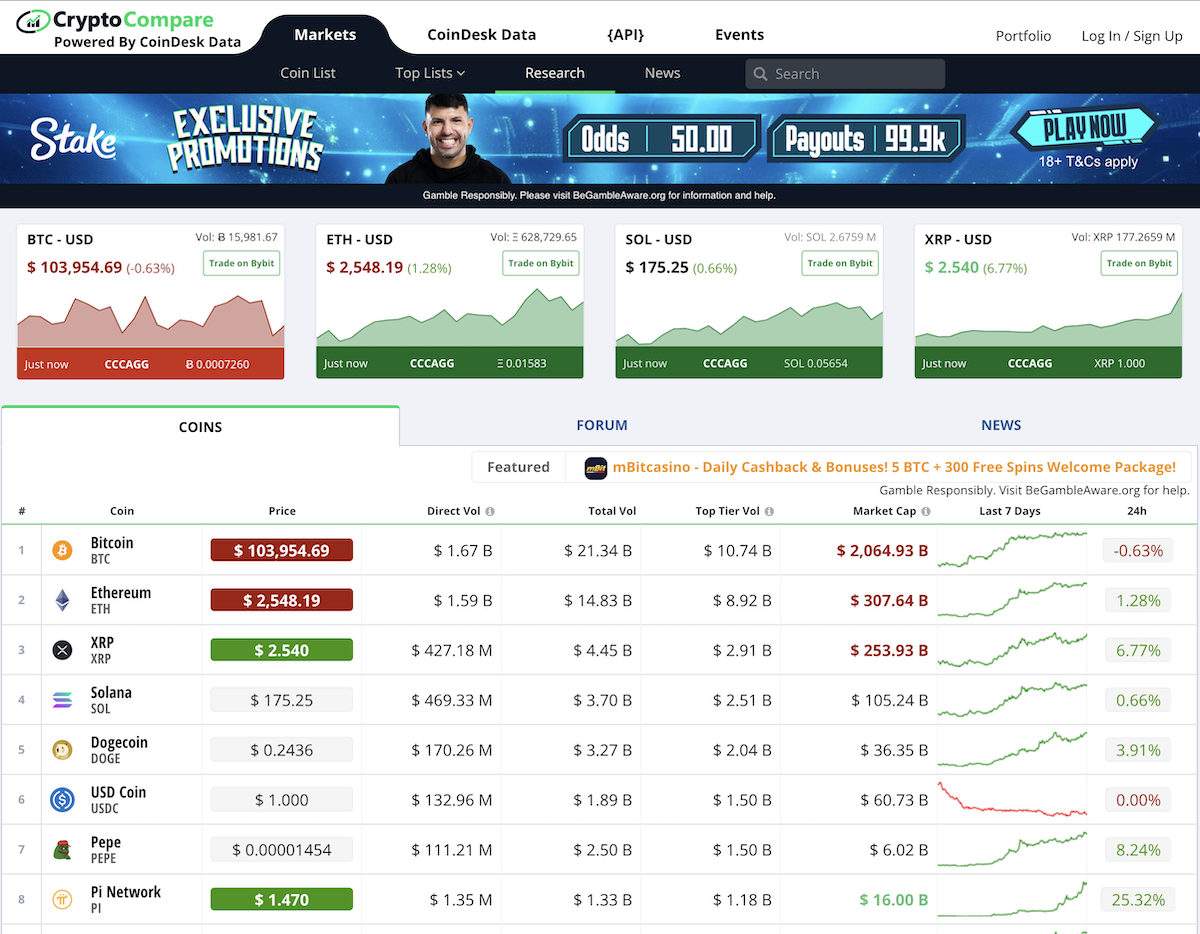
Task: Click the Featured label
Action: (x=518, y=467)
